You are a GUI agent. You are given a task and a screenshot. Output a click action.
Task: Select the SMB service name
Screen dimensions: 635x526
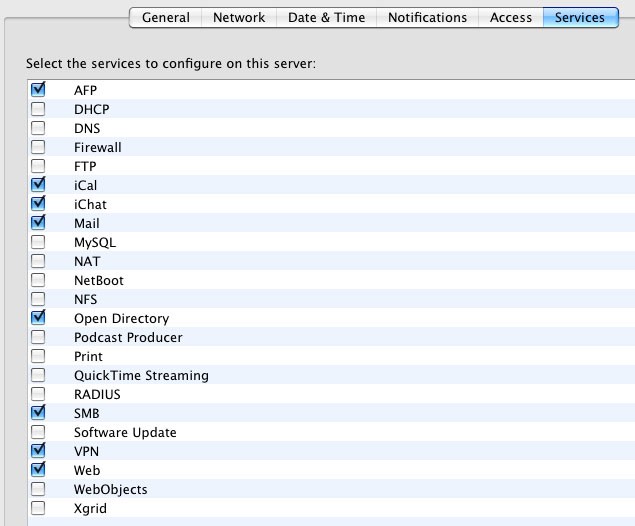pos(87,414)
